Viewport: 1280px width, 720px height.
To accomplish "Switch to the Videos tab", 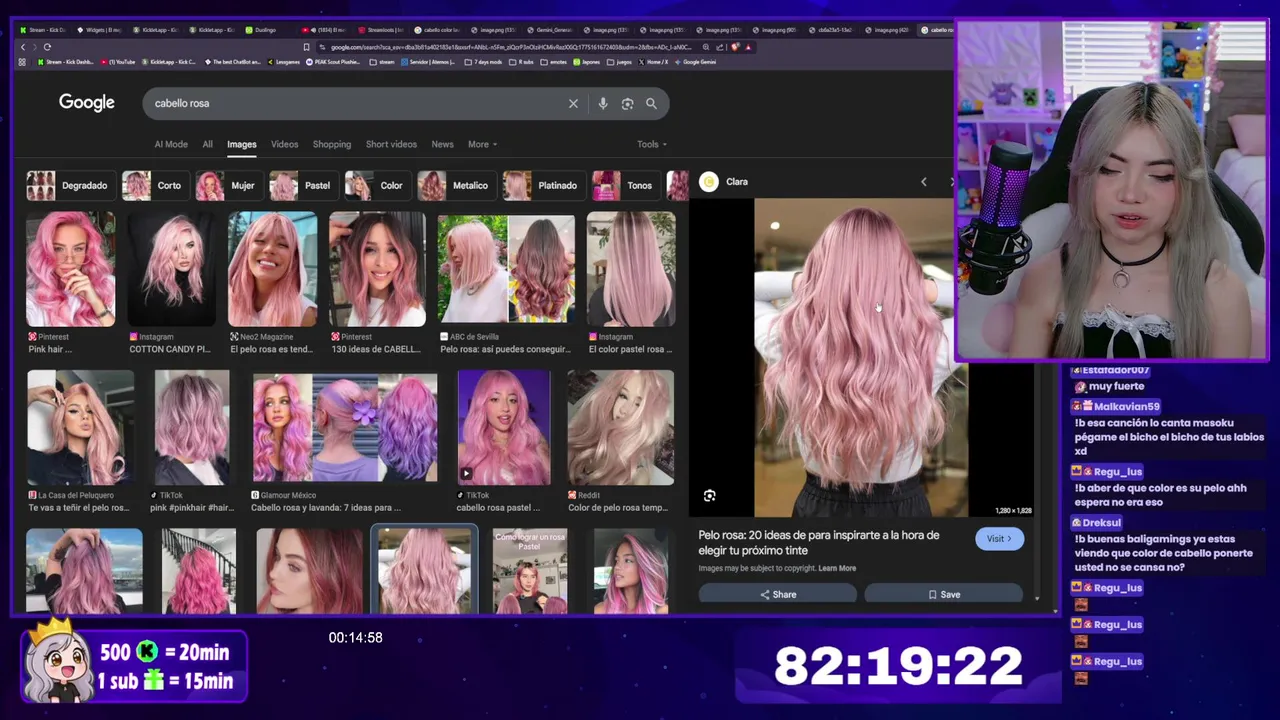I will coord(284,144).
